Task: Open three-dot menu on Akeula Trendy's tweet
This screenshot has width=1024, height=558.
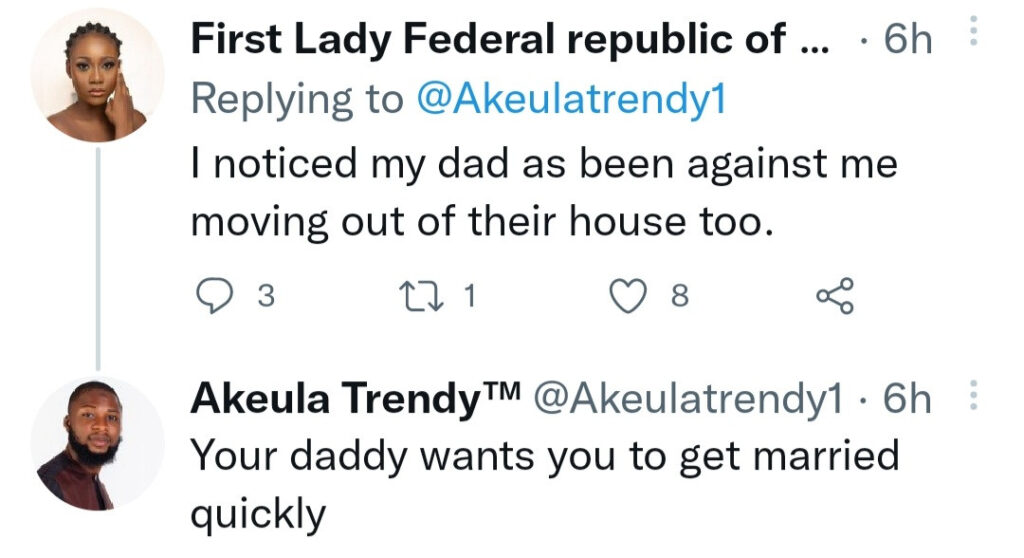Action: (x=973, y=395)
